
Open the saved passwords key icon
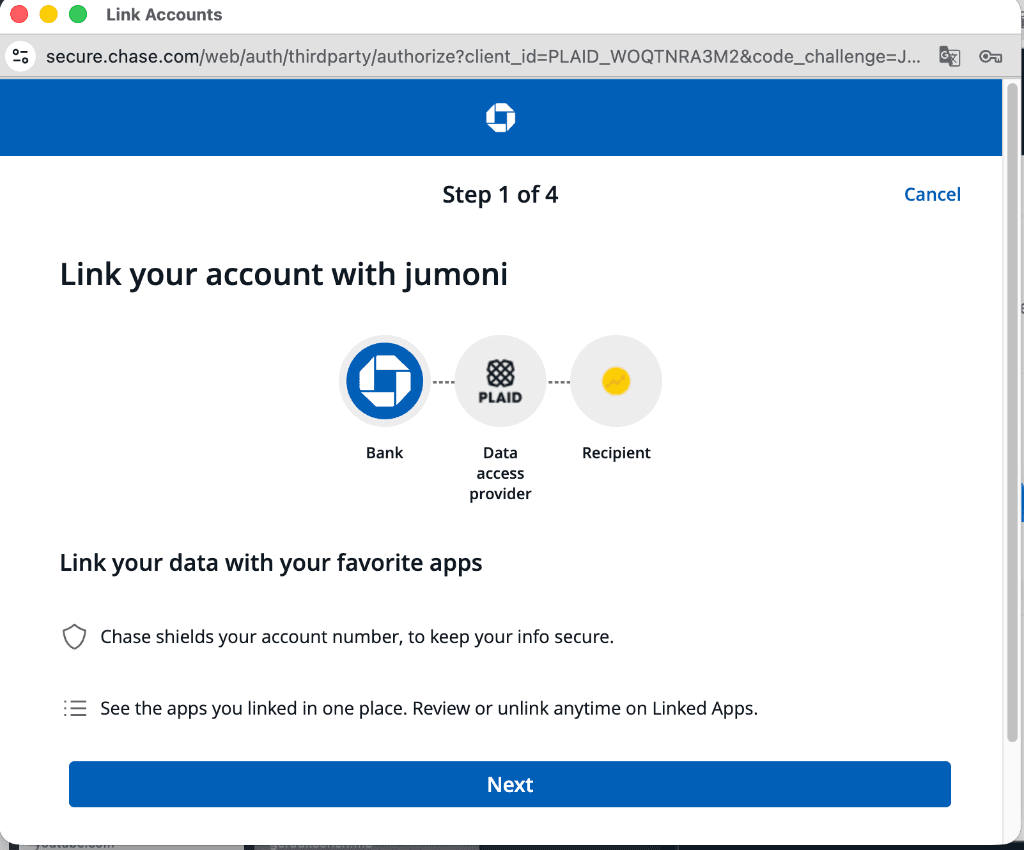tap(991, 57)
